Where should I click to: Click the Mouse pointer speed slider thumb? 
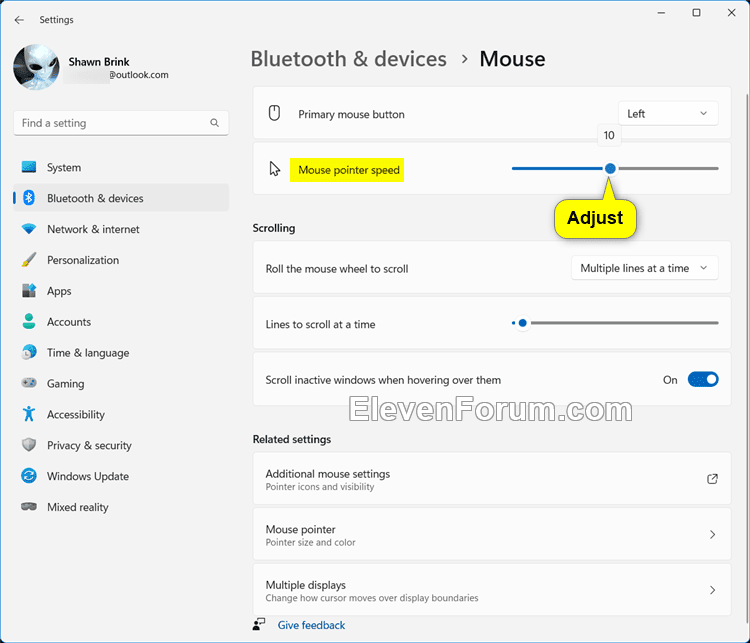610,168
